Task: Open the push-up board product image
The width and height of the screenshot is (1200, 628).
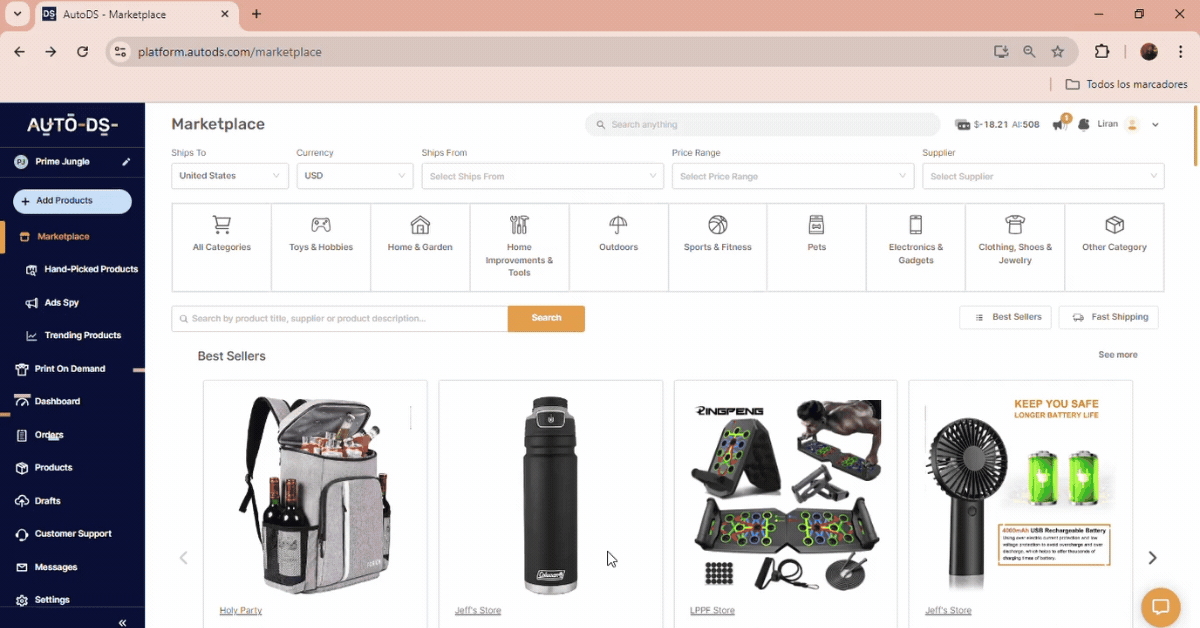Action: click(x=786, y=494)
